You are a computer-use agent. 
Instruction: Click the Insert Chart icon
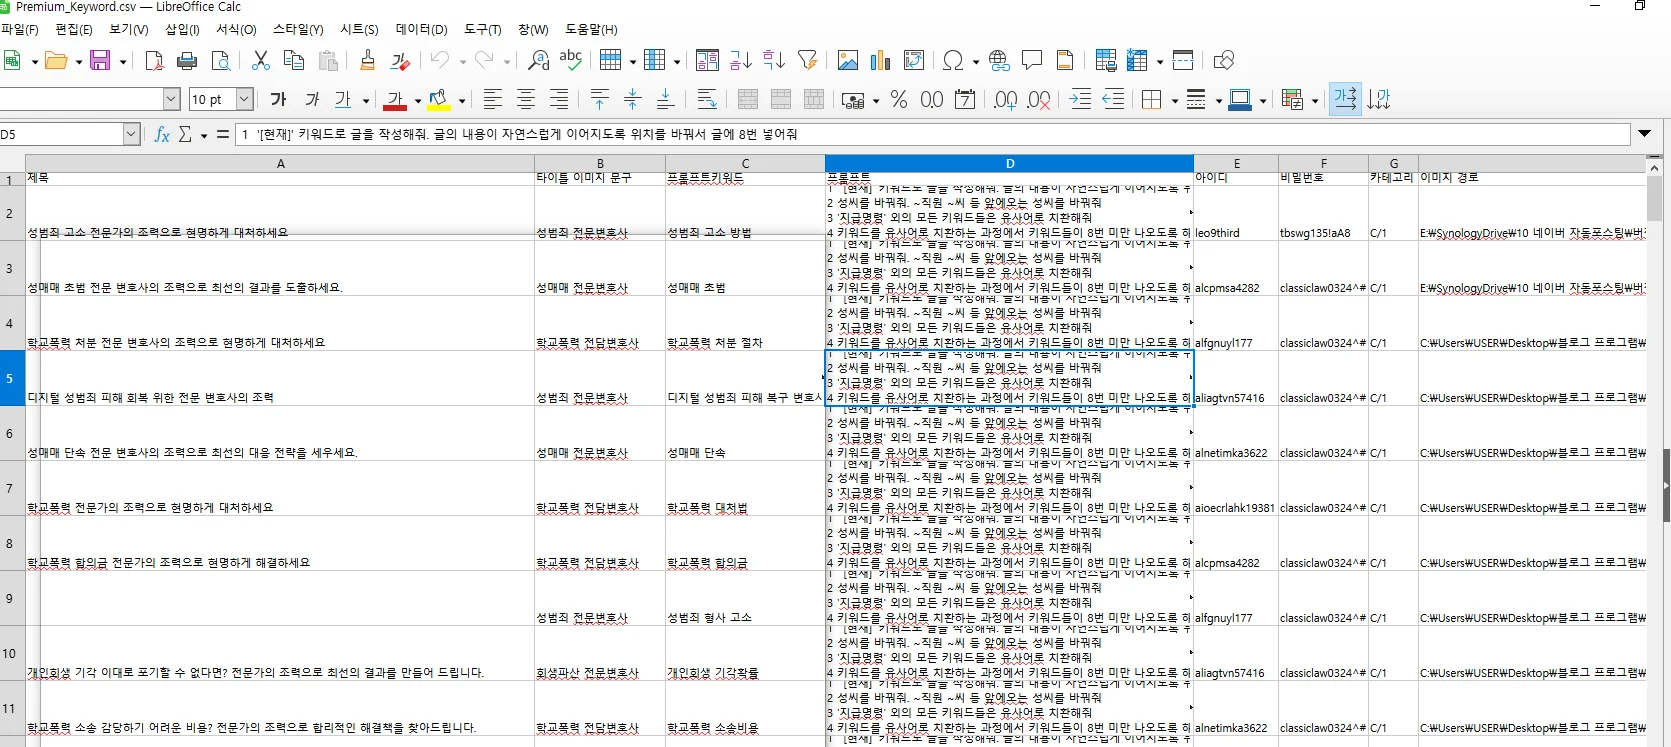point(880,61)
